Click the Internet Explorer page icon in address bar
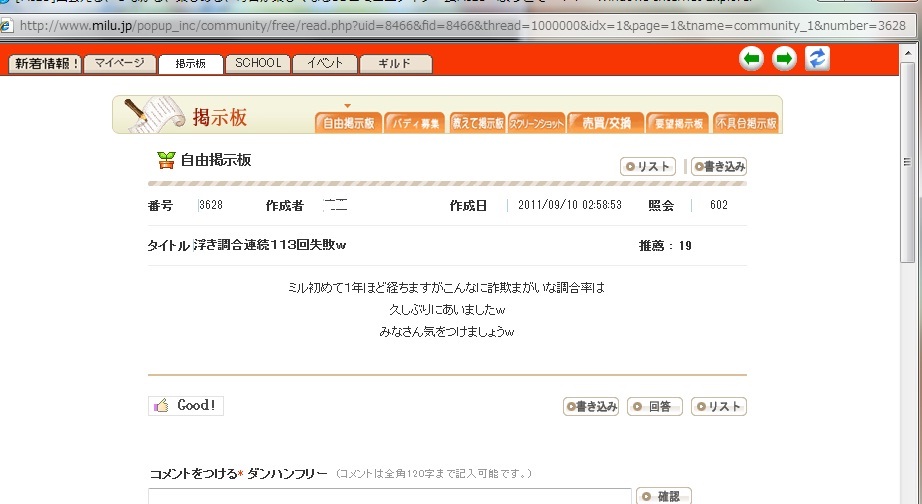This screenshot has height=504, width=922. pyautogui.click(x=8, y=26)
